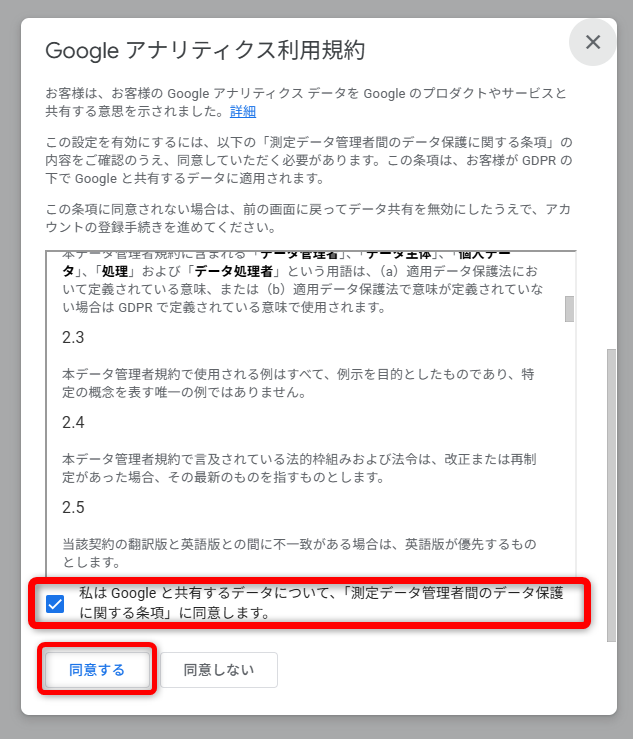Screen dimensions: 633x739
Task: Click the paragraph about 例示を目的としたもの
Action: 298,383
